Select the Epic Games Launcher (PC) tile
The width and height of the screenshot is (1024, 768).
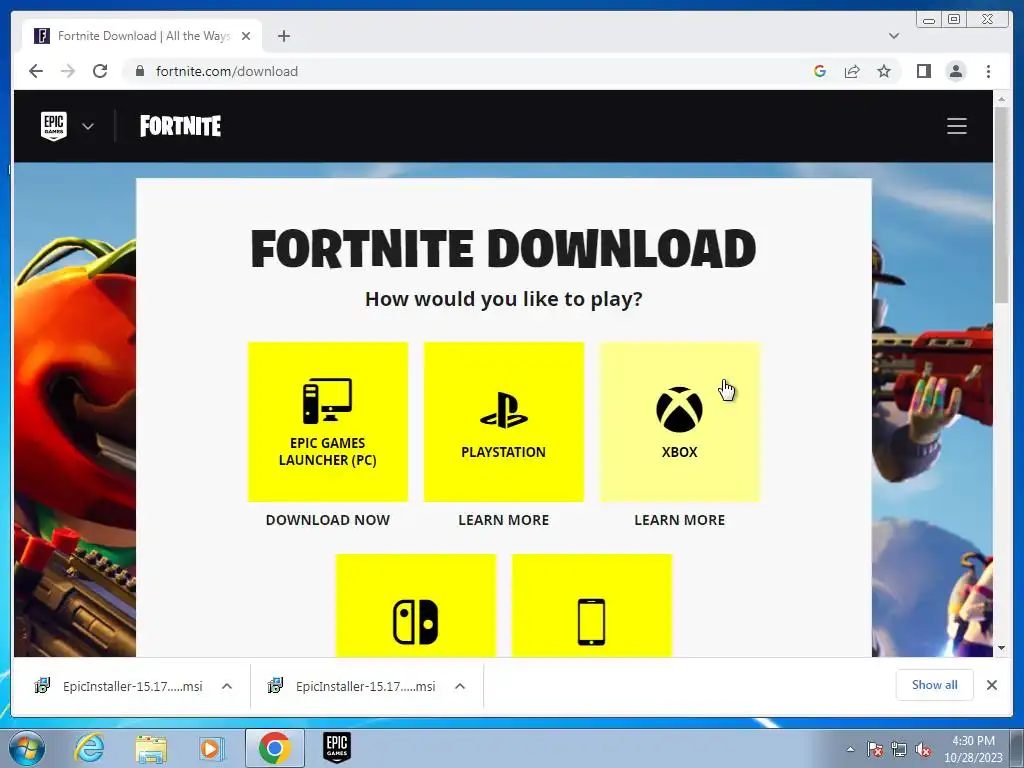coord(328,422)
